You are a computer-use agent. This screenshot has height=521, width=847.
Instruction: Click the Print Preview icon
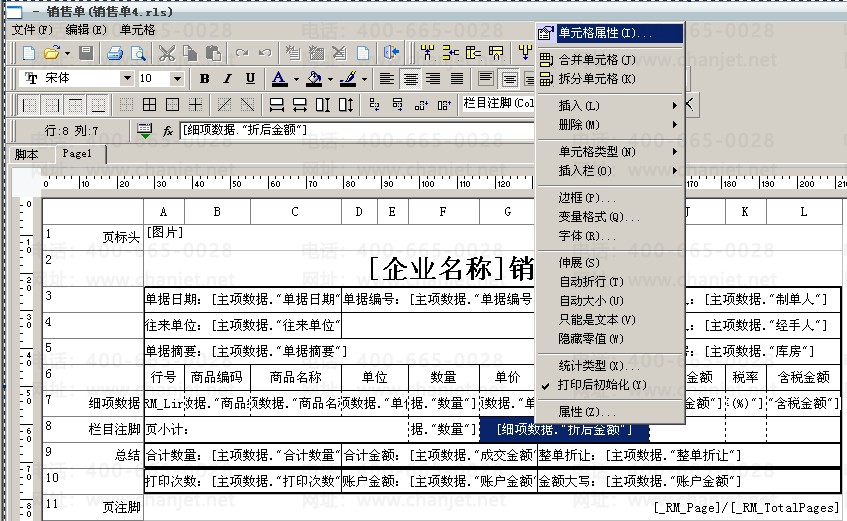pyautogui.click(x=137, y=53)
